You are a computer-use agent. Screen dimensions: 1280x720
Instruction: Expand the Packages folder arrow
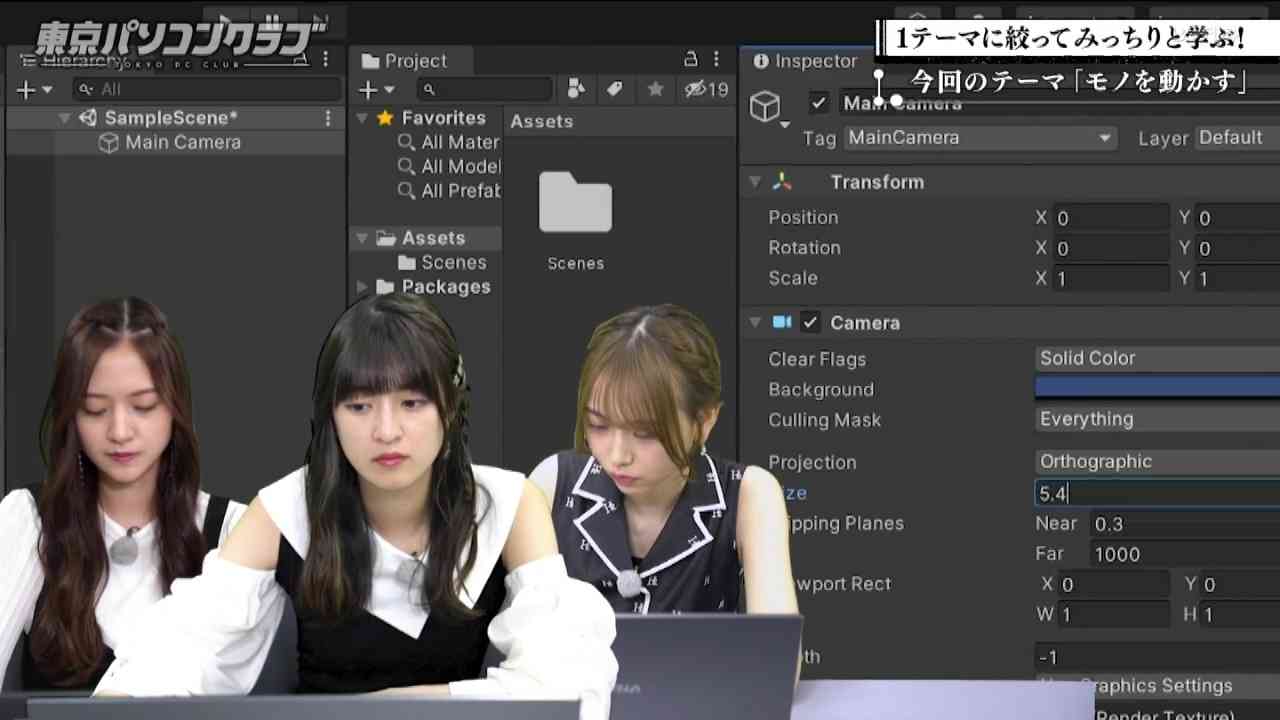pyautogui.click(x=362, y=287)
